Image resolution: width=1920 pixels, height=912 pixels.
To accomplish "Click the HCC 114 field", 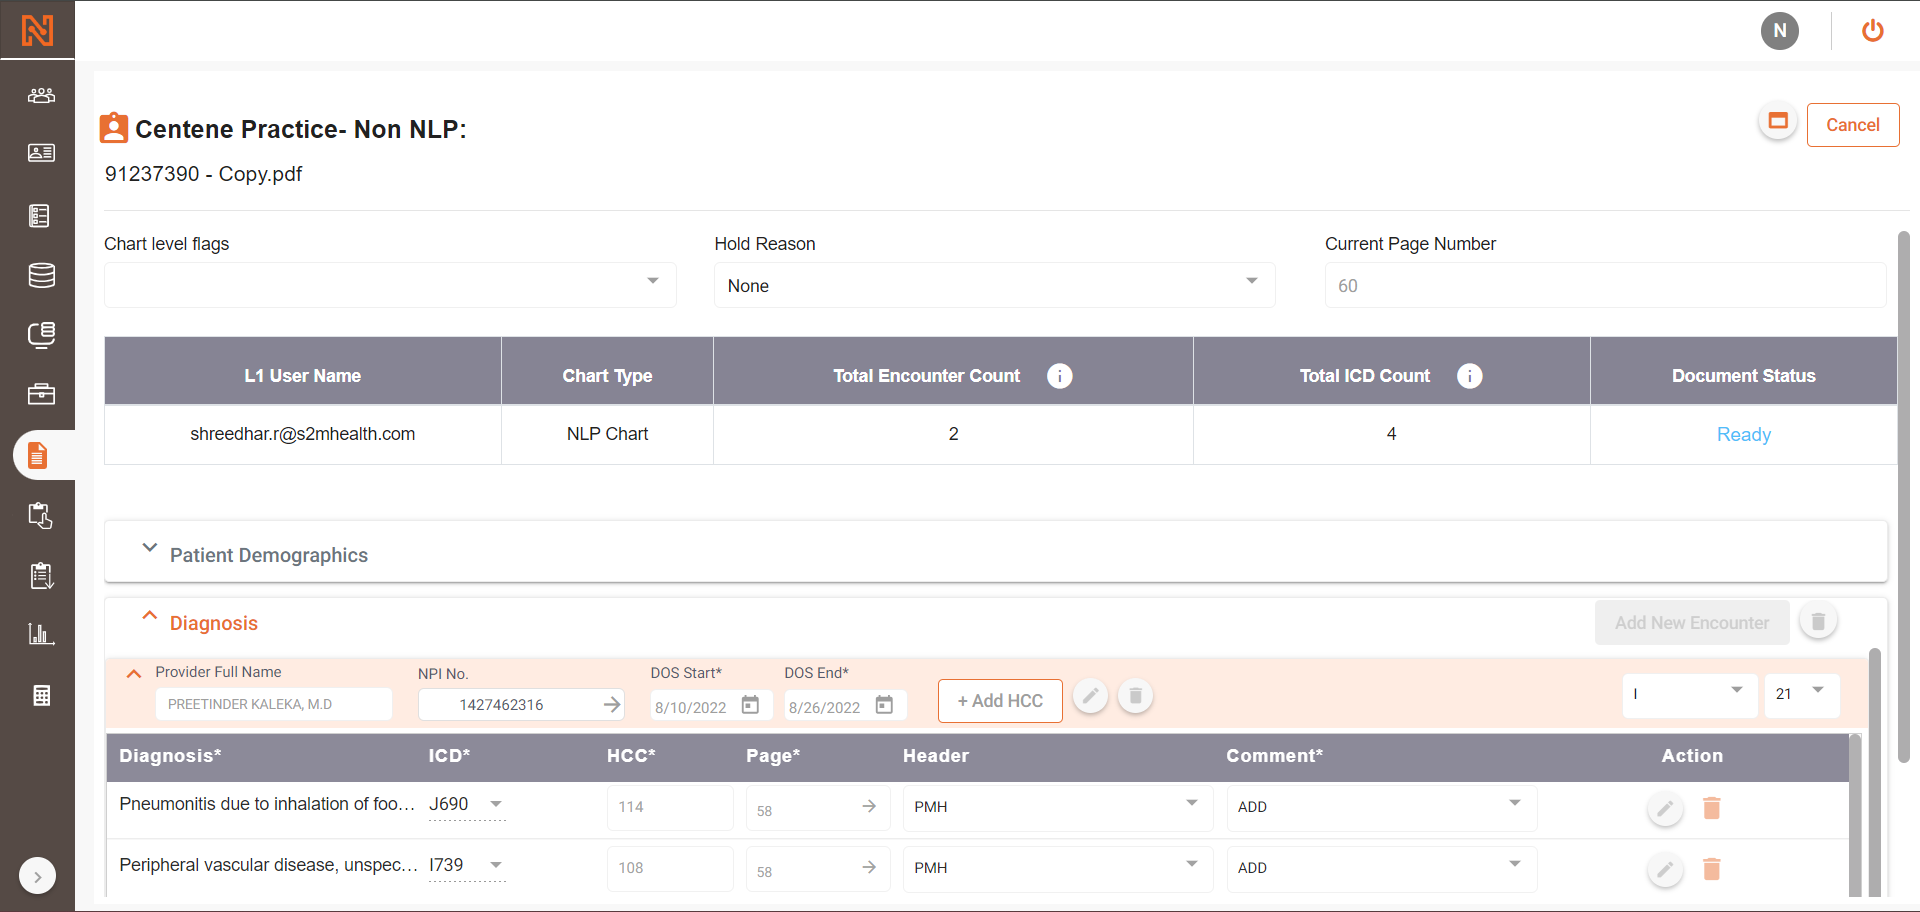I will click(x=670, y=807).
